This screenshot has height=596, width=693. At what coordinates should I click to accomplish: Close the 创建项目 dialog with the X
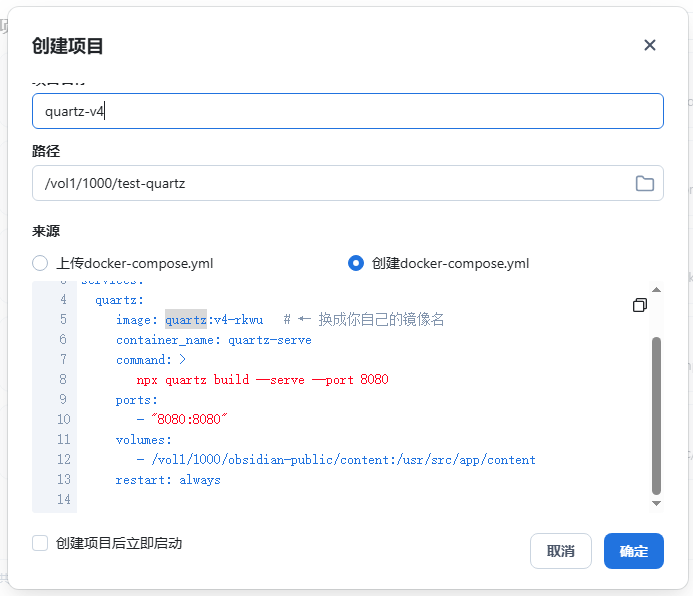tap(649, 45)
